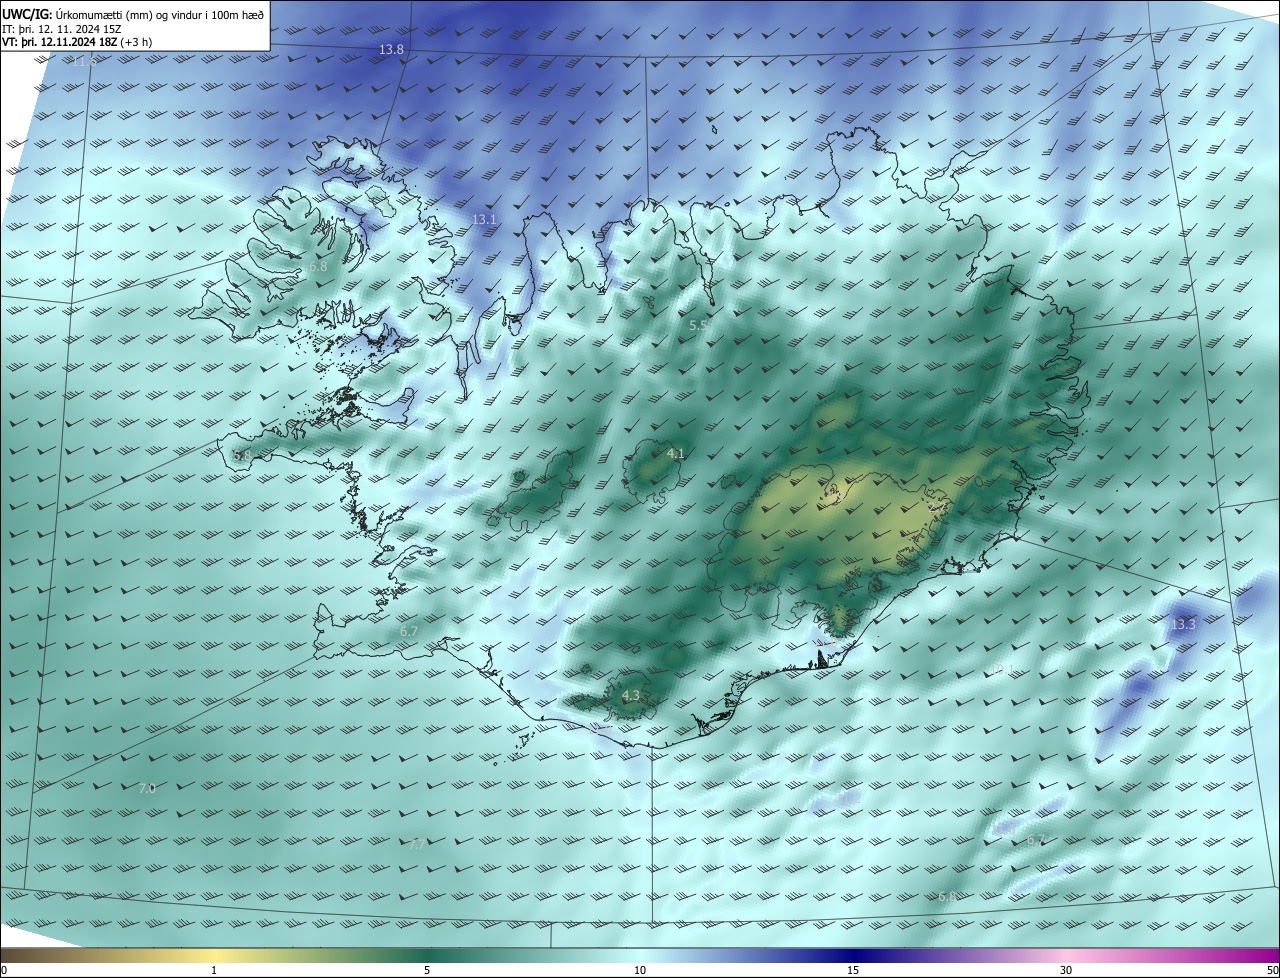The image size is (1280, 978).
Task: Click the 5.5 value label
Action: click(699, 326)
